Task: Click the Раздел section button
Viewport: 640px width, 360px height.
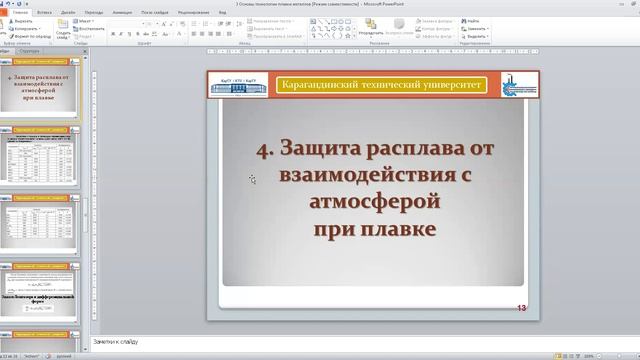Action: point(83,37)
